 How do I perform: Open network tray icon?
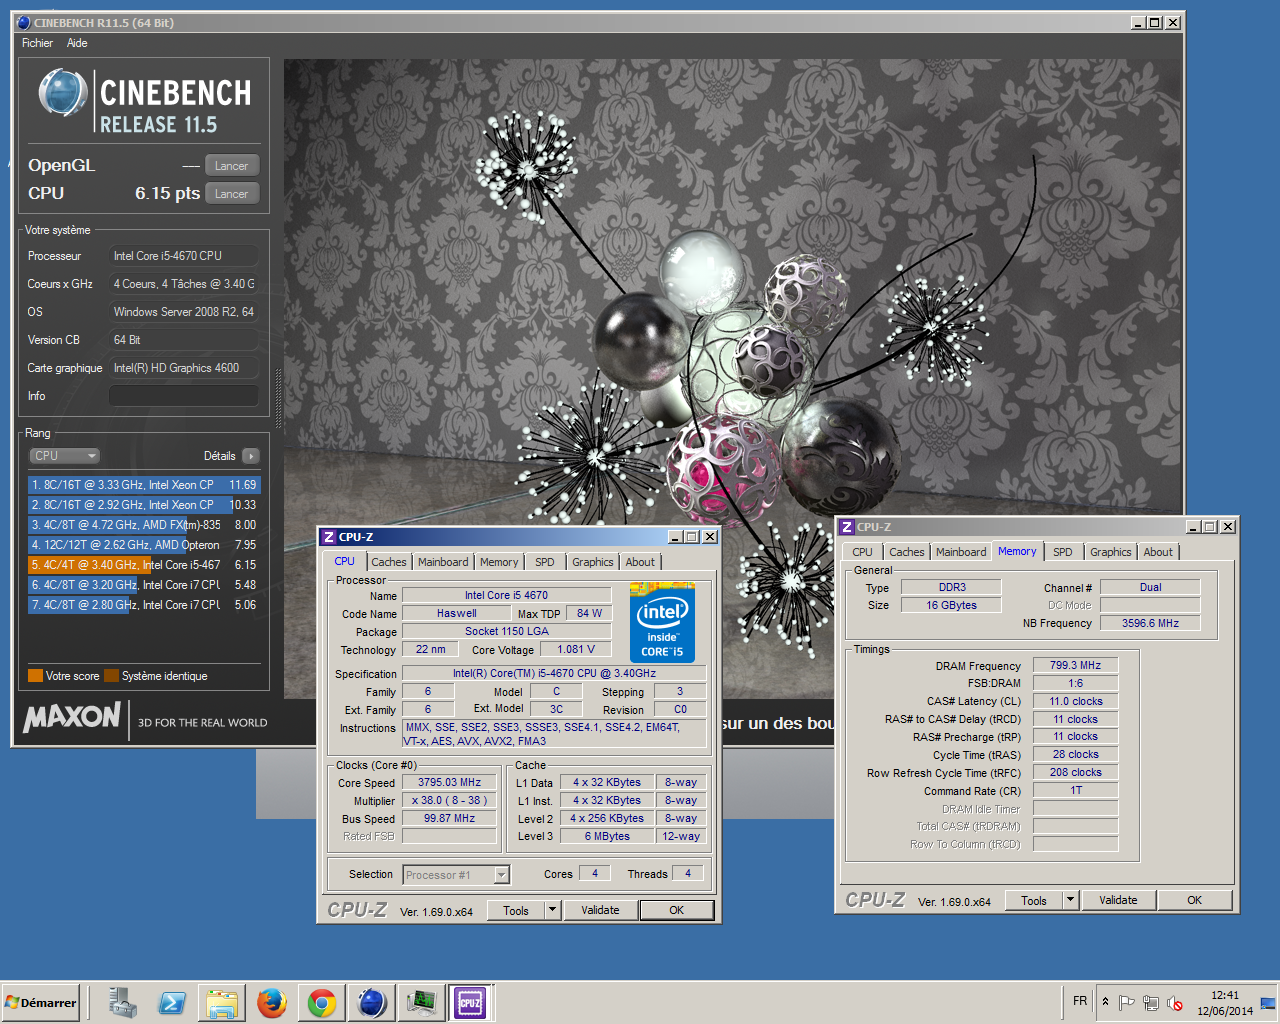[1151, 1002]
